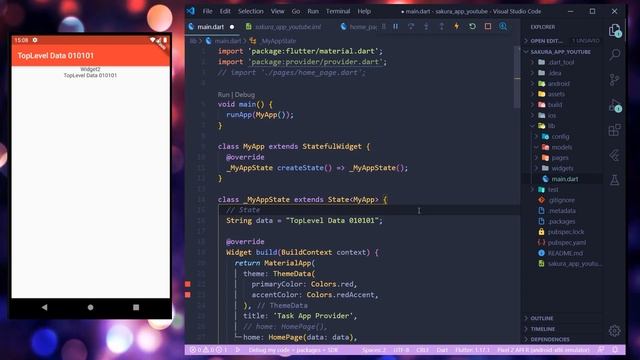Click Flutter version in status bar
The height and width of the screenshot is (360, 640).
pos(472,350)
